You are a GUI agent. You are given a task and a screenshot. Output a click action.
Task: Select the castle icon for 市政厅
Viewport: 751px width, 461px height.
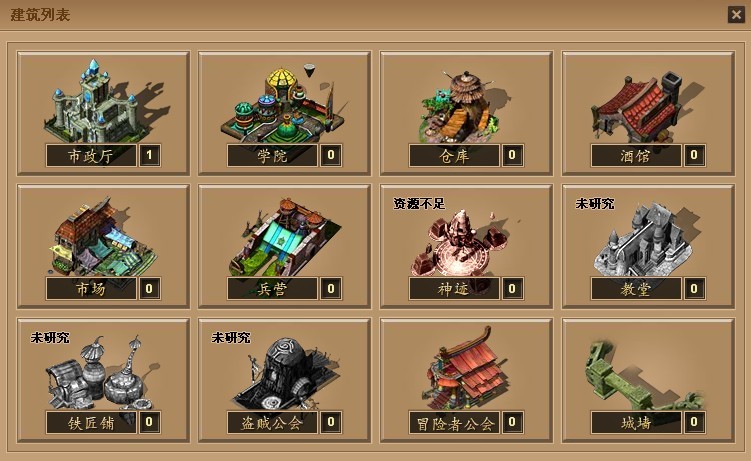[x=103, y=101]
